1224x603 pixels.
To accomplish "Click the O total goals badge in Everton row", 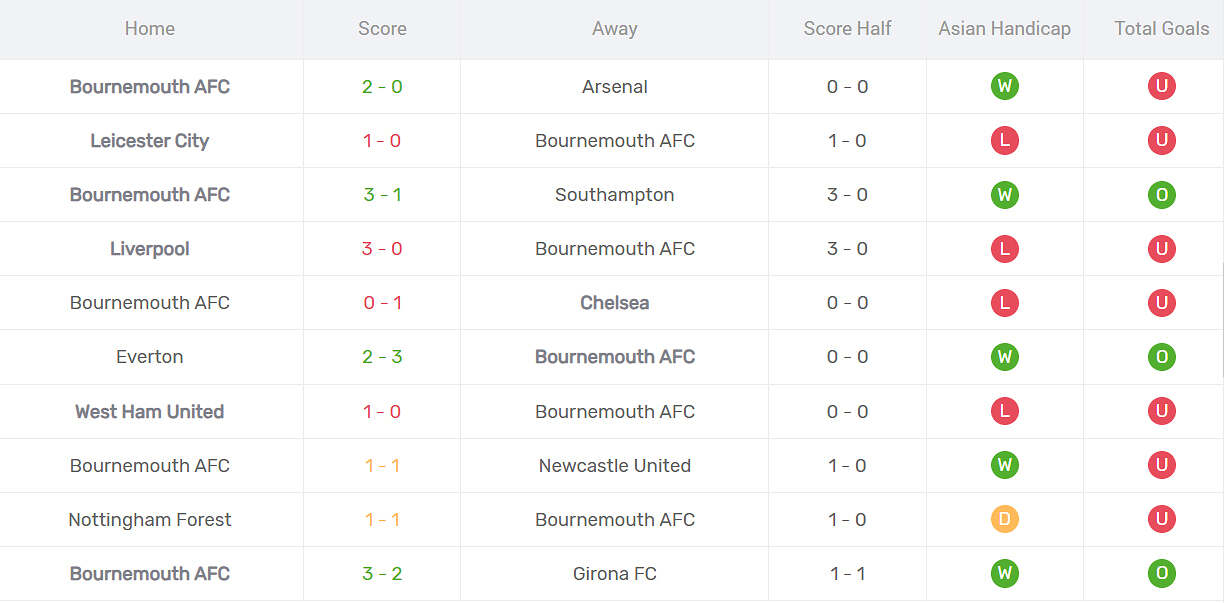I will coord(1161,357).
